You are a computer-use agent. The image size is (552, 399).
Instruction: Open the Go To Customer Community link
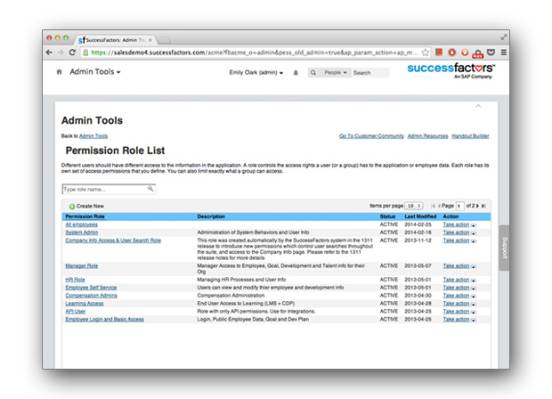(371, 136)
